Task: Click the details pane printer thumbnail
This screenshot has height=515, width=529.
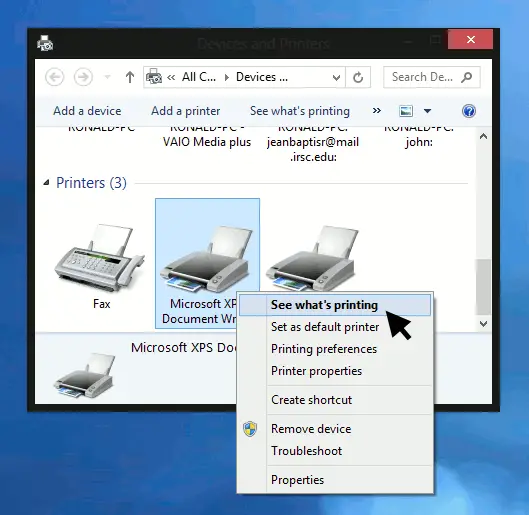Action: pyautogui.click(x=84, y=376)
